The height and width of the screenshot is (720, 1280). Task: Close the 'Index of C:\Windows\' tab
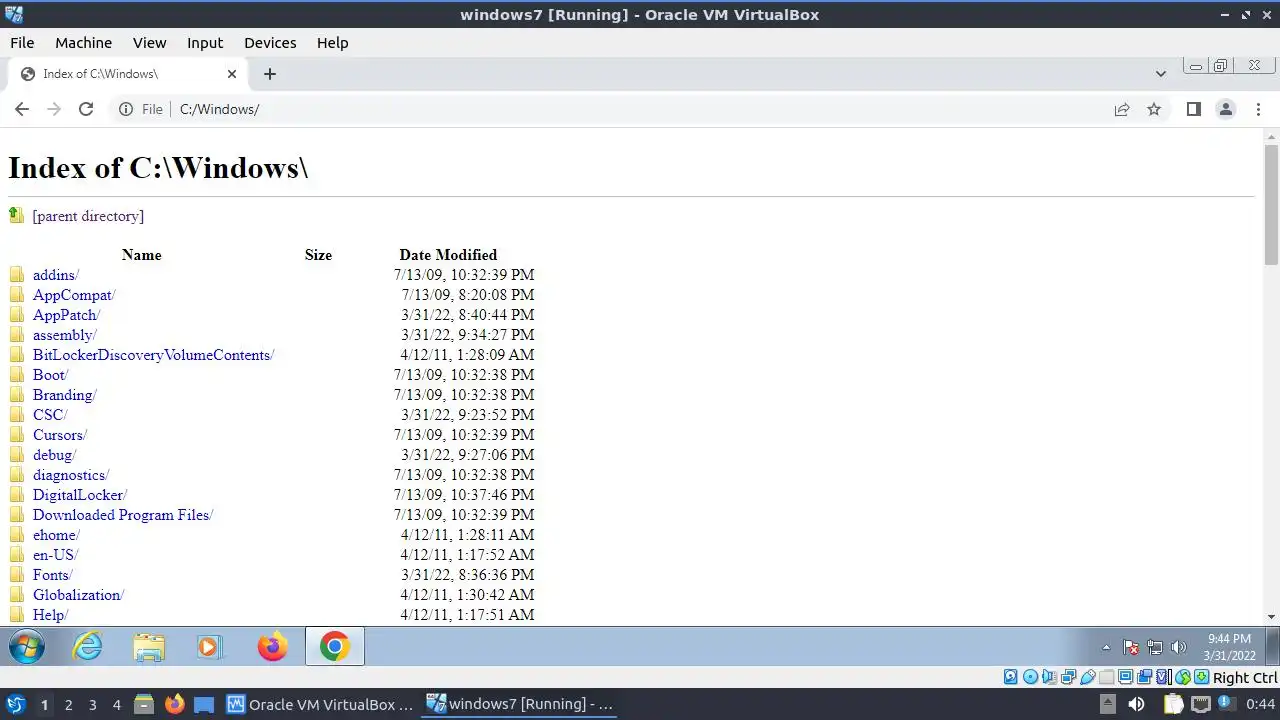point(232,74)
